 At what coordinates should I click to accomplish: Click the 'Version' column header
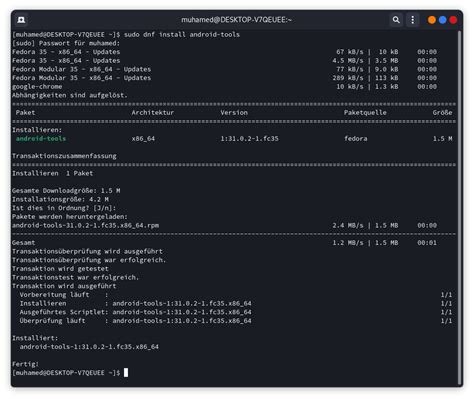[234, 112]
